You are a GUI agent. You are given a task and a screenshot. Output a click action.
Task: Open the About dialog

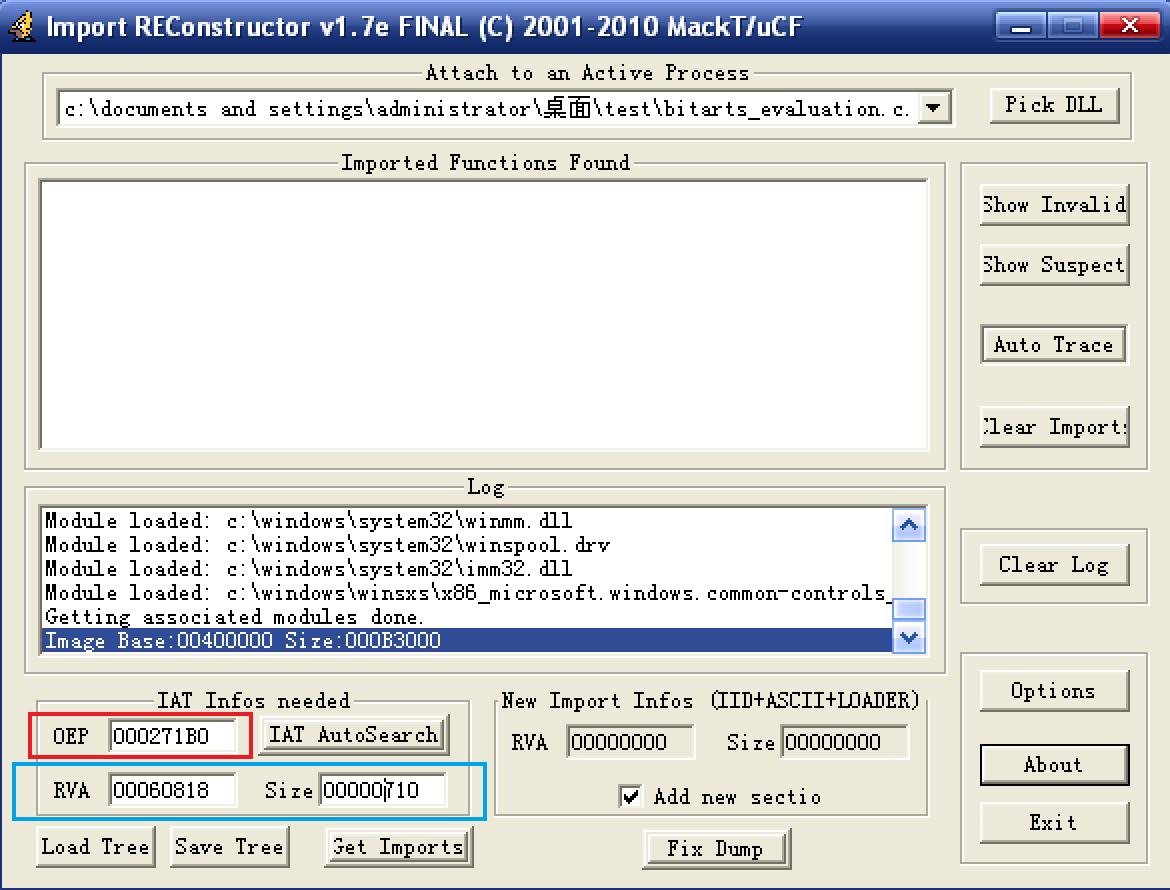1053,765
